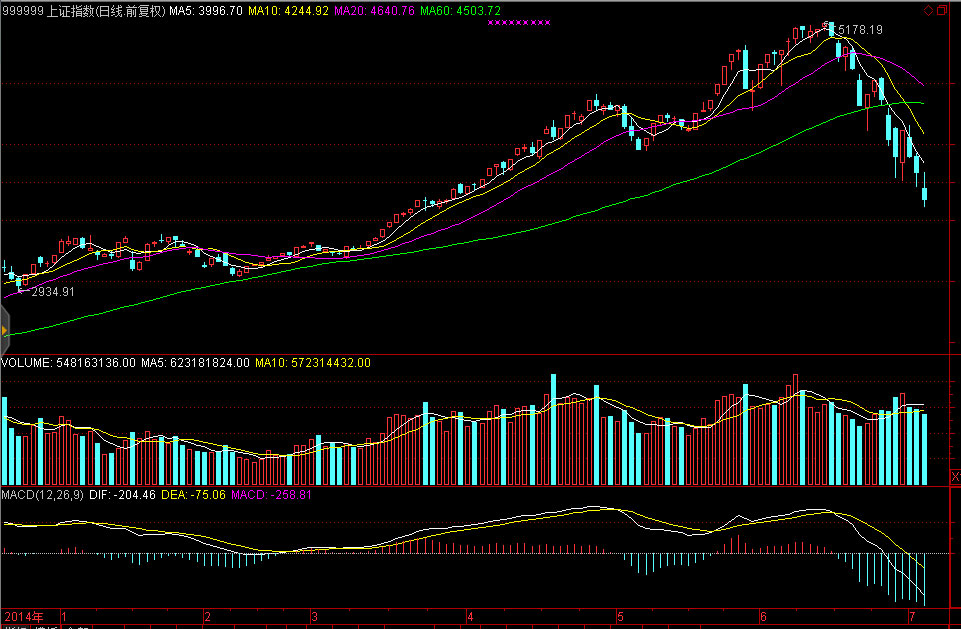Click the 2014年 year label on timeline
961x629 pixels.
tap(22, 617)
